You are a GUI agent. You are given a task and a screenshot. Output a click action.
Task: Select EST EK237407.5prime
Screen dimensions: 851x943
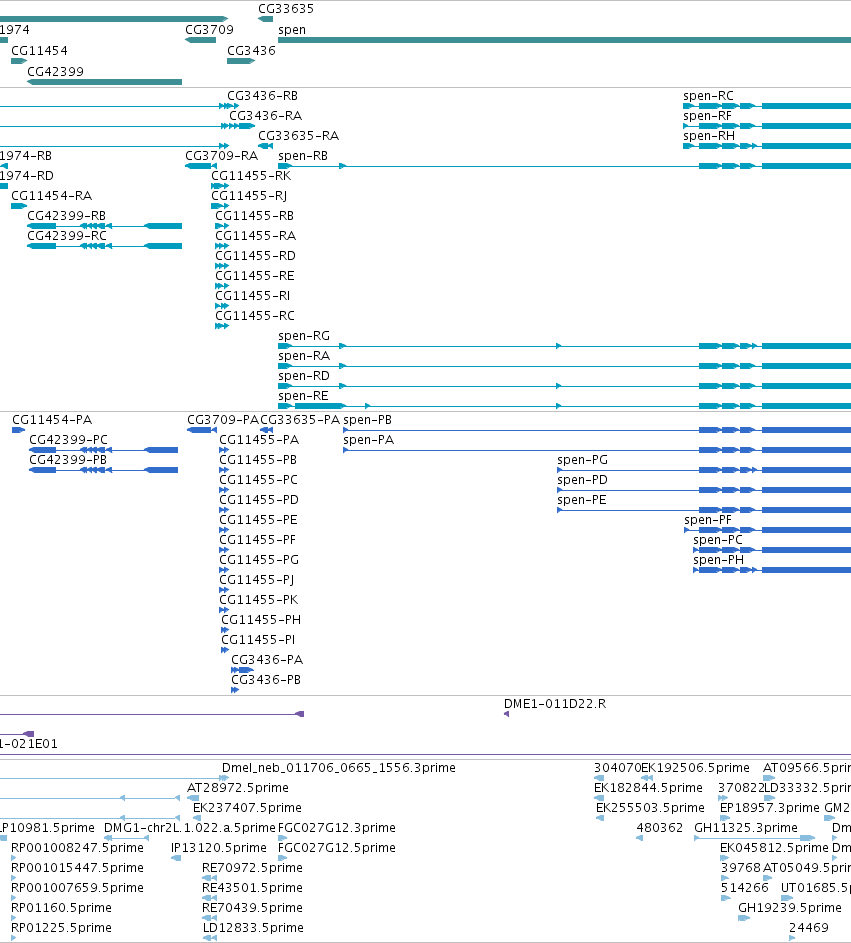(196, 818)
